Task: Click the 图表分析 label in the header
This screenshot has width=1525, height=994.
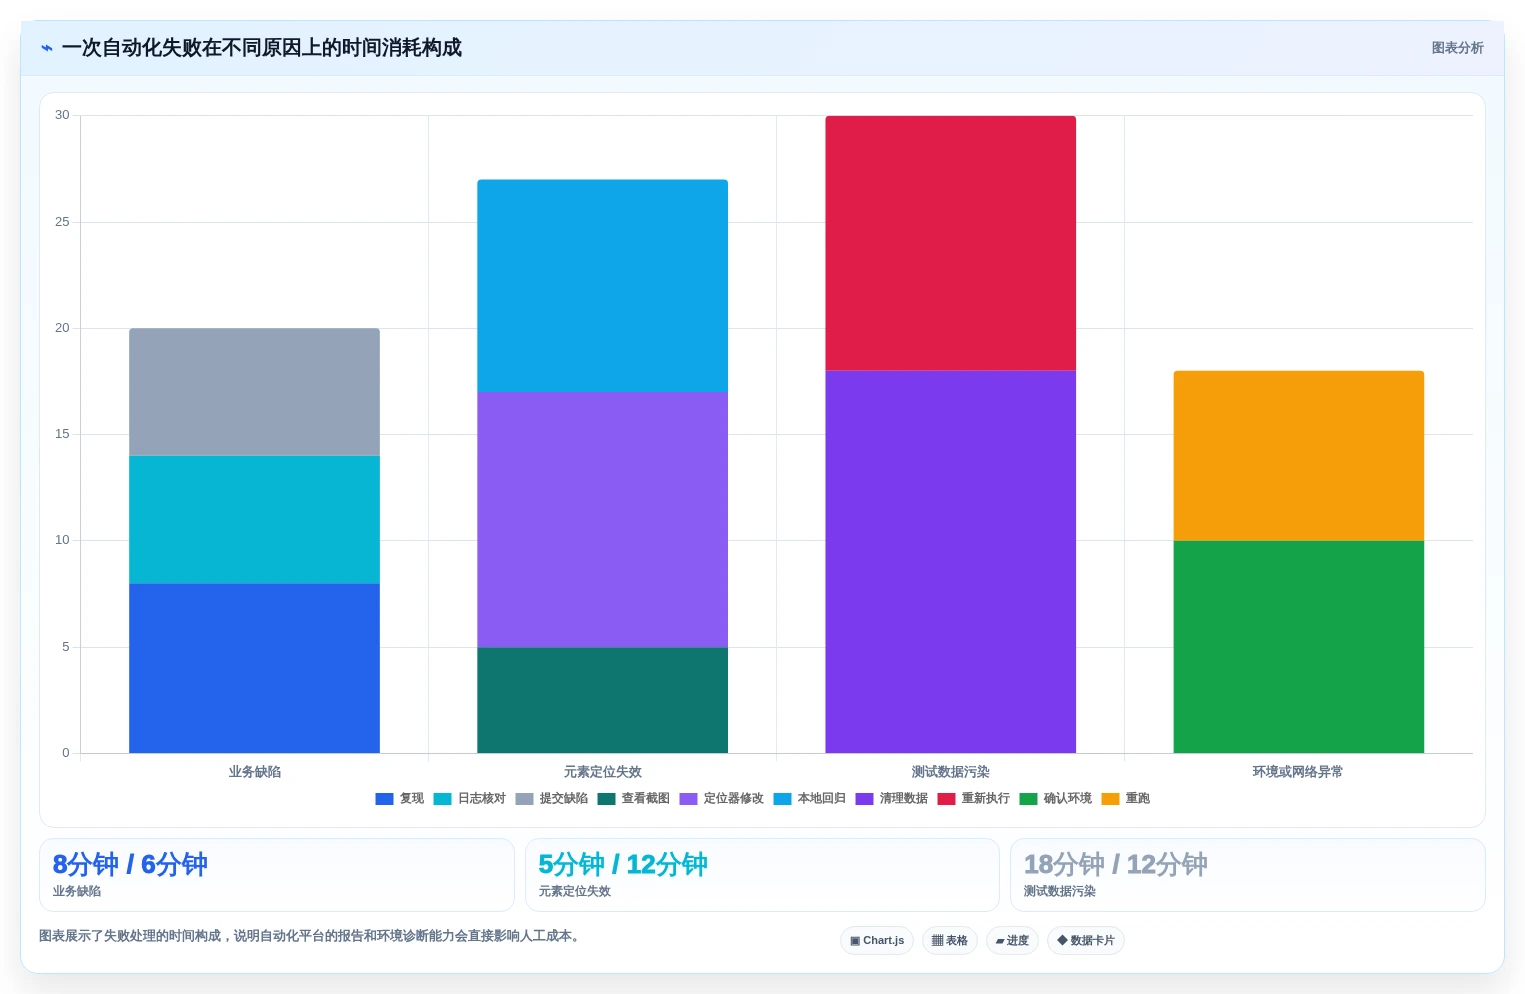Action: click(x=1457, y=48)
